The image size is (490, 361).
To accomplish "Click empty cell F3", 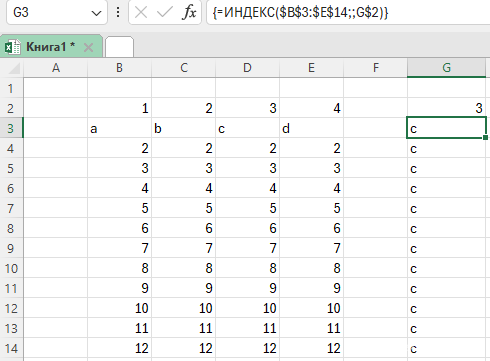I will (x=376, y=128).
